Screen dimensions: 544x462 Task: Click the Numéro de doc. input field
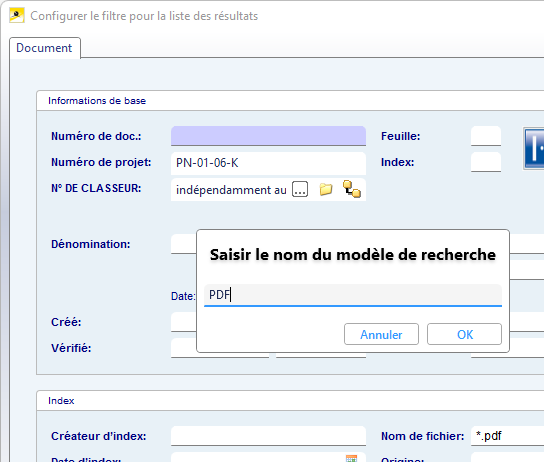point(268,136)
